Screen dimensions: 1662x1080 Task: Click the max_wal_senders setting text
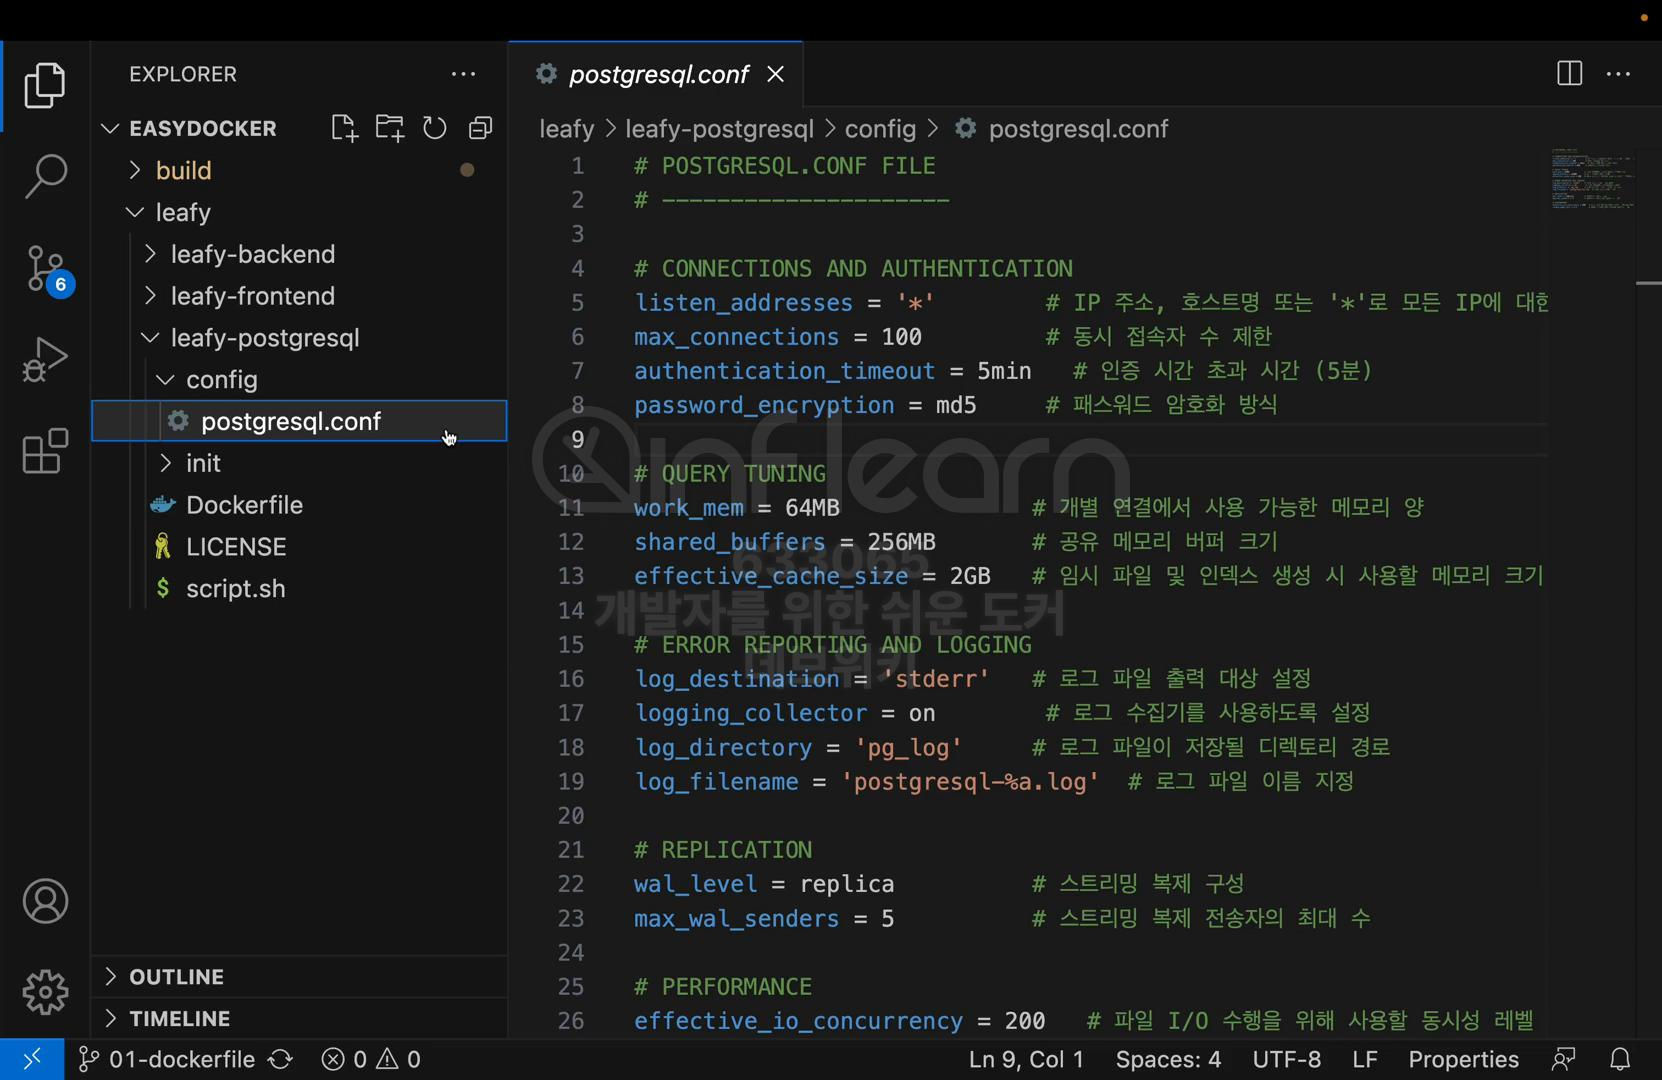pyautogui.click(x=736, y=919)
